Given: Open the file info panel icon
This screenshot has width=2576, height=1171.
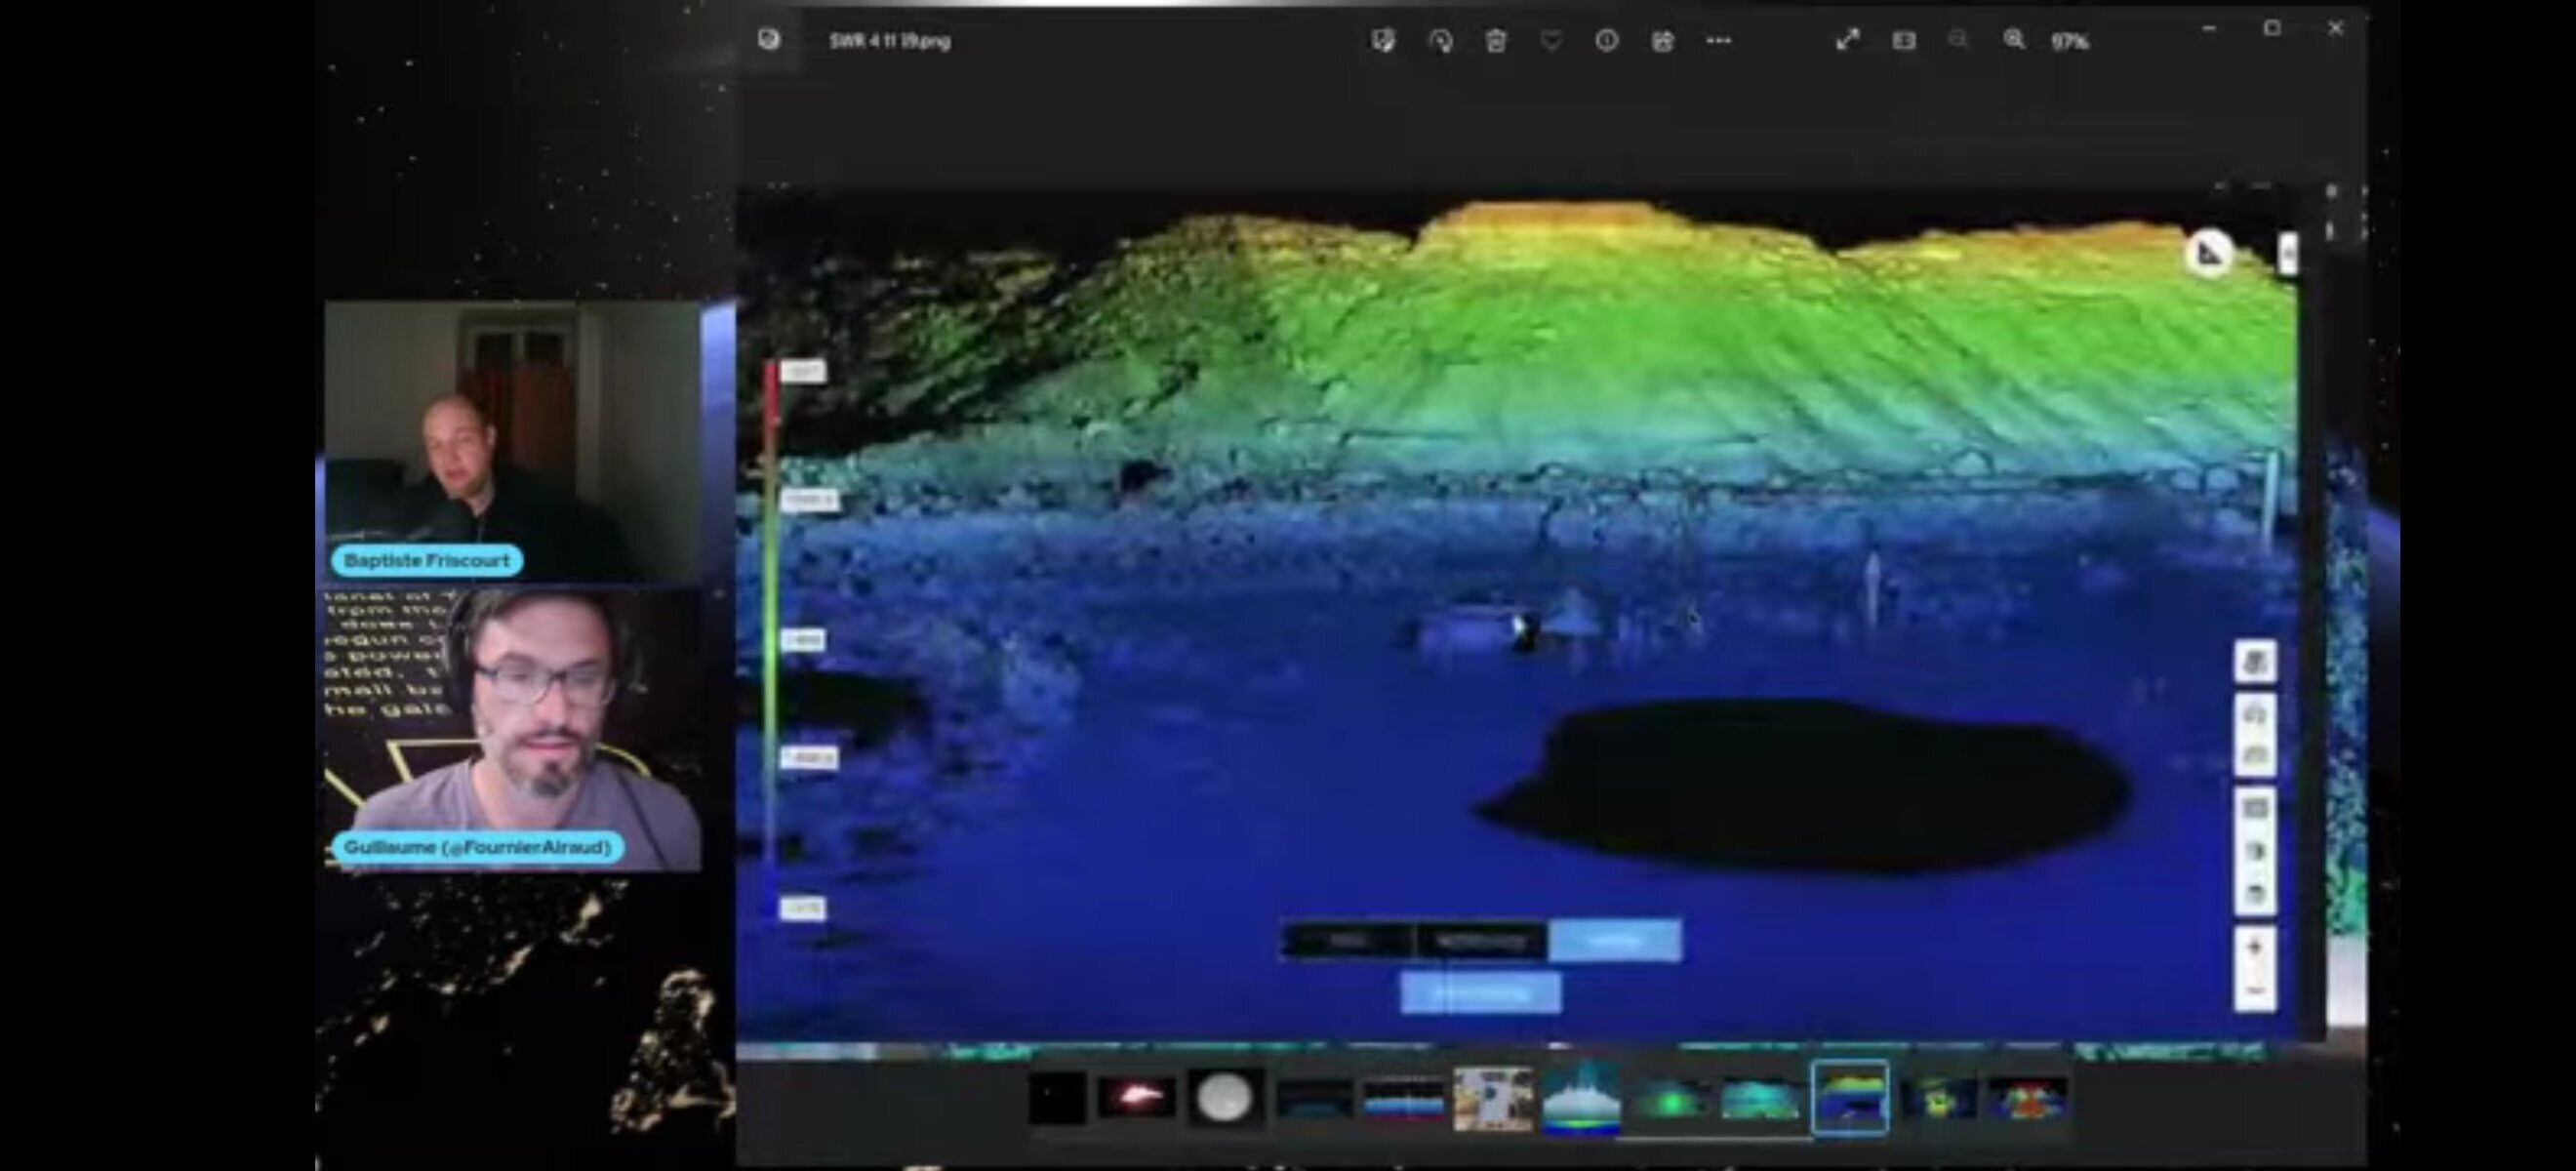Looking at the screenshot, I should coord(1606,40).
